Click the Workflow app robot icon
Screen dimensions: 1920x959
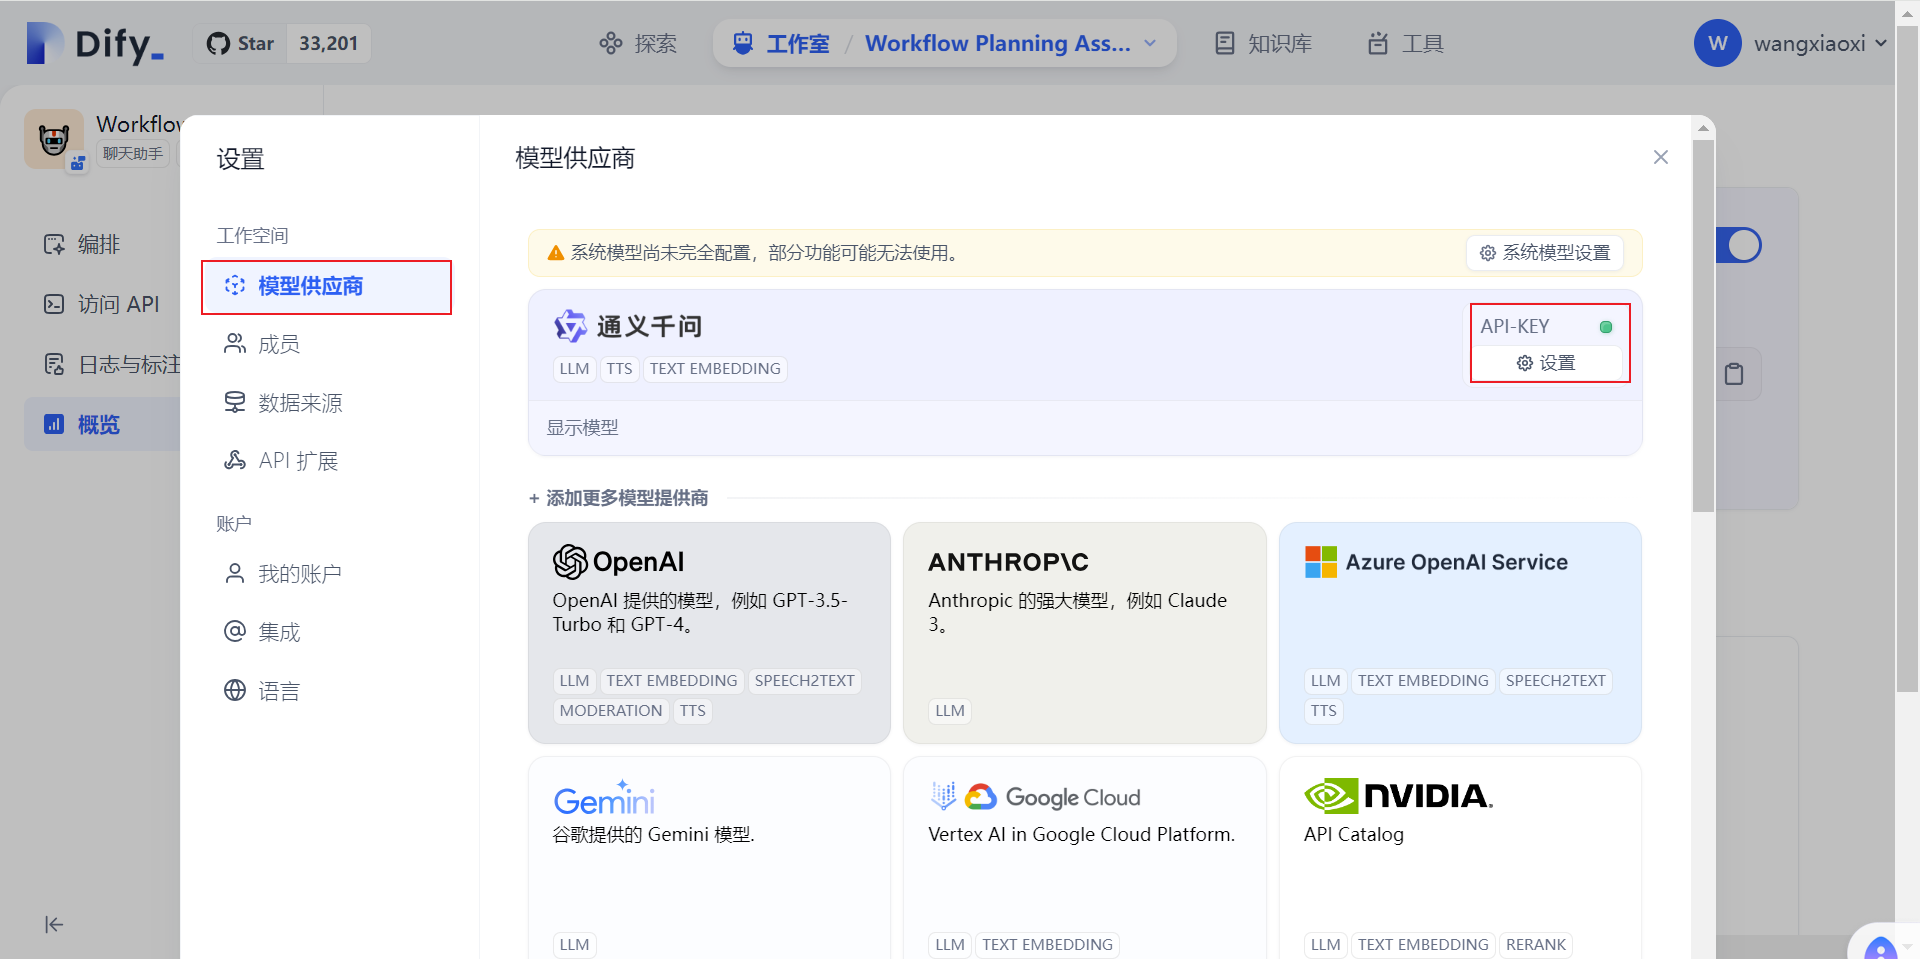click(x=54, y=139)
